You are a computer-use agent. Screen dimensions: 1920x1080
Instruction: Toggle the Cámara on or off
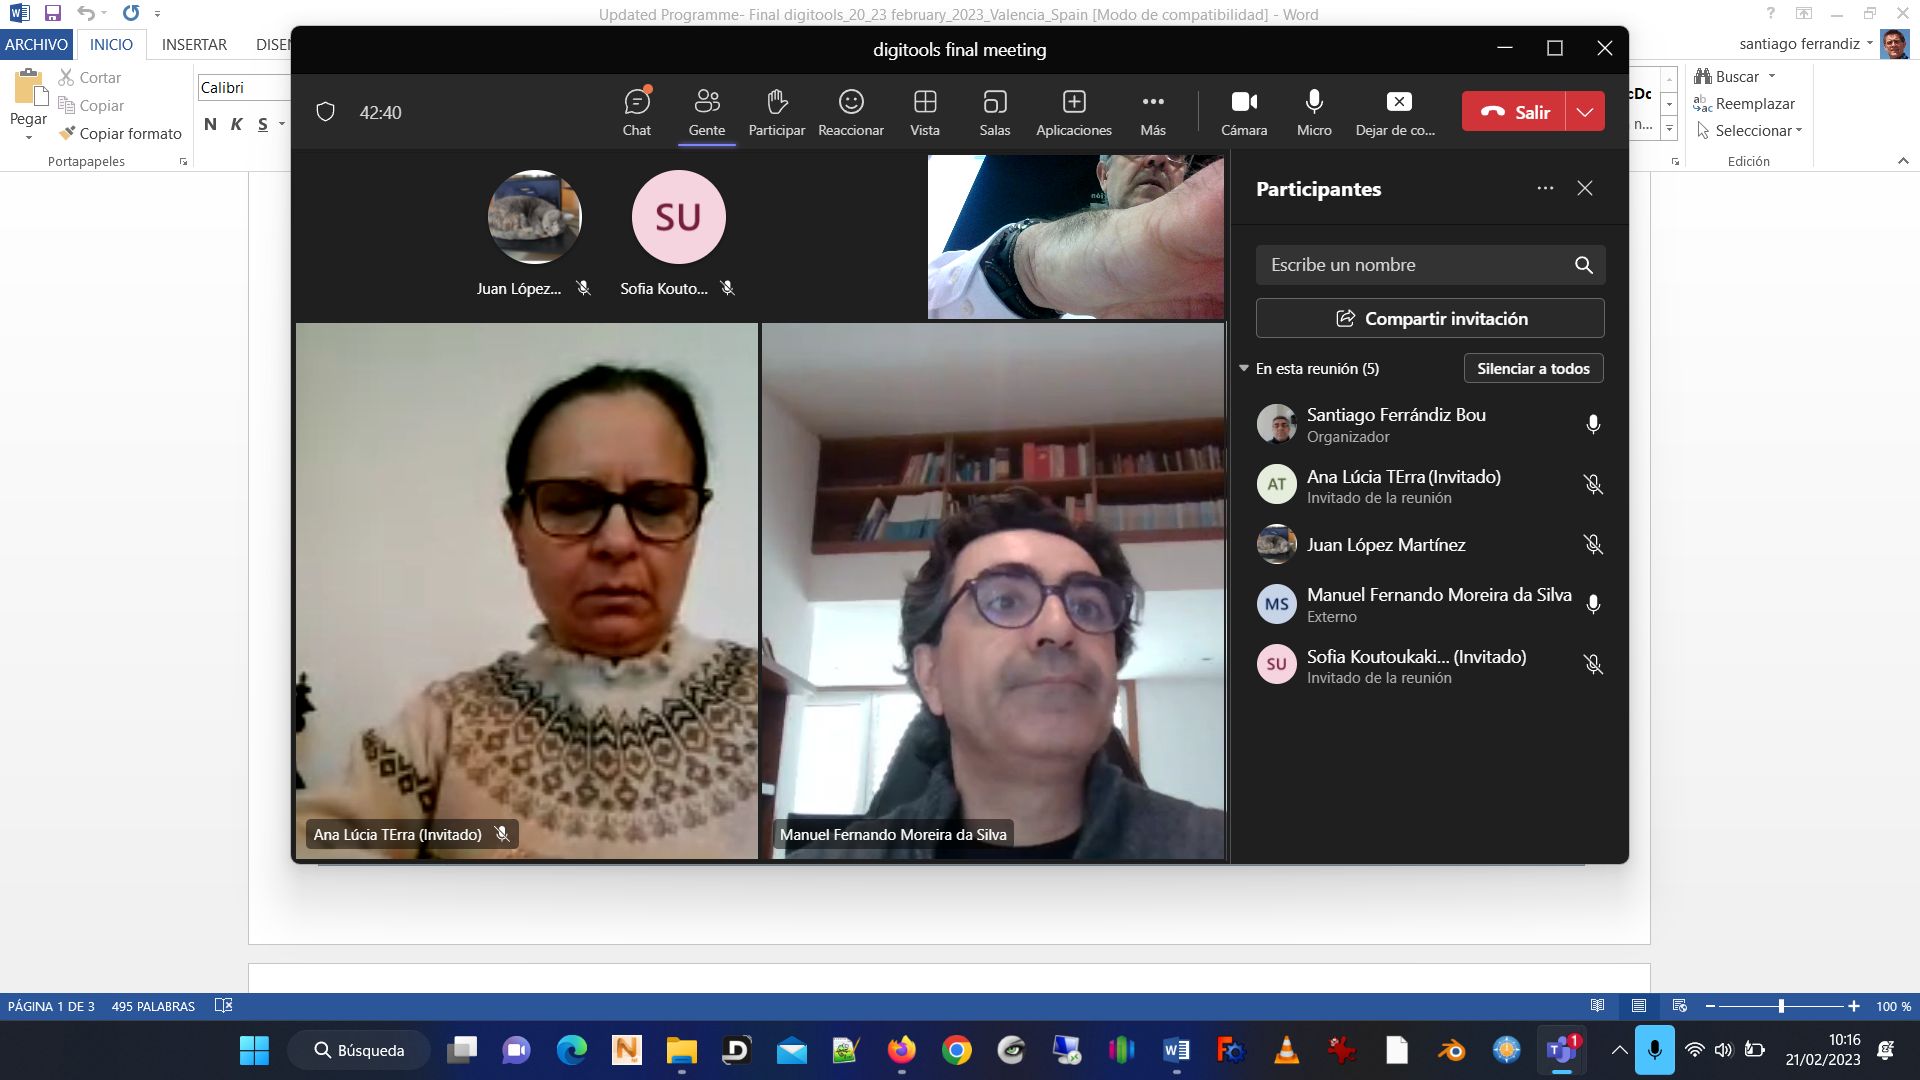click(x=1243, y=111)
